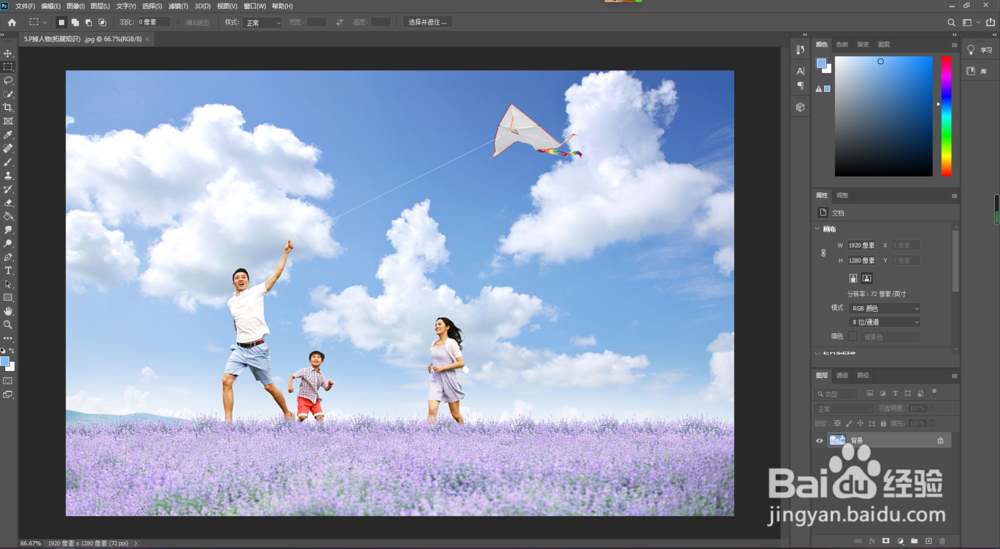Image resolution: width=1000 pixels, height=549 pixels.
Task: Select the Quick Selection tool
Action: pos(8,94)
